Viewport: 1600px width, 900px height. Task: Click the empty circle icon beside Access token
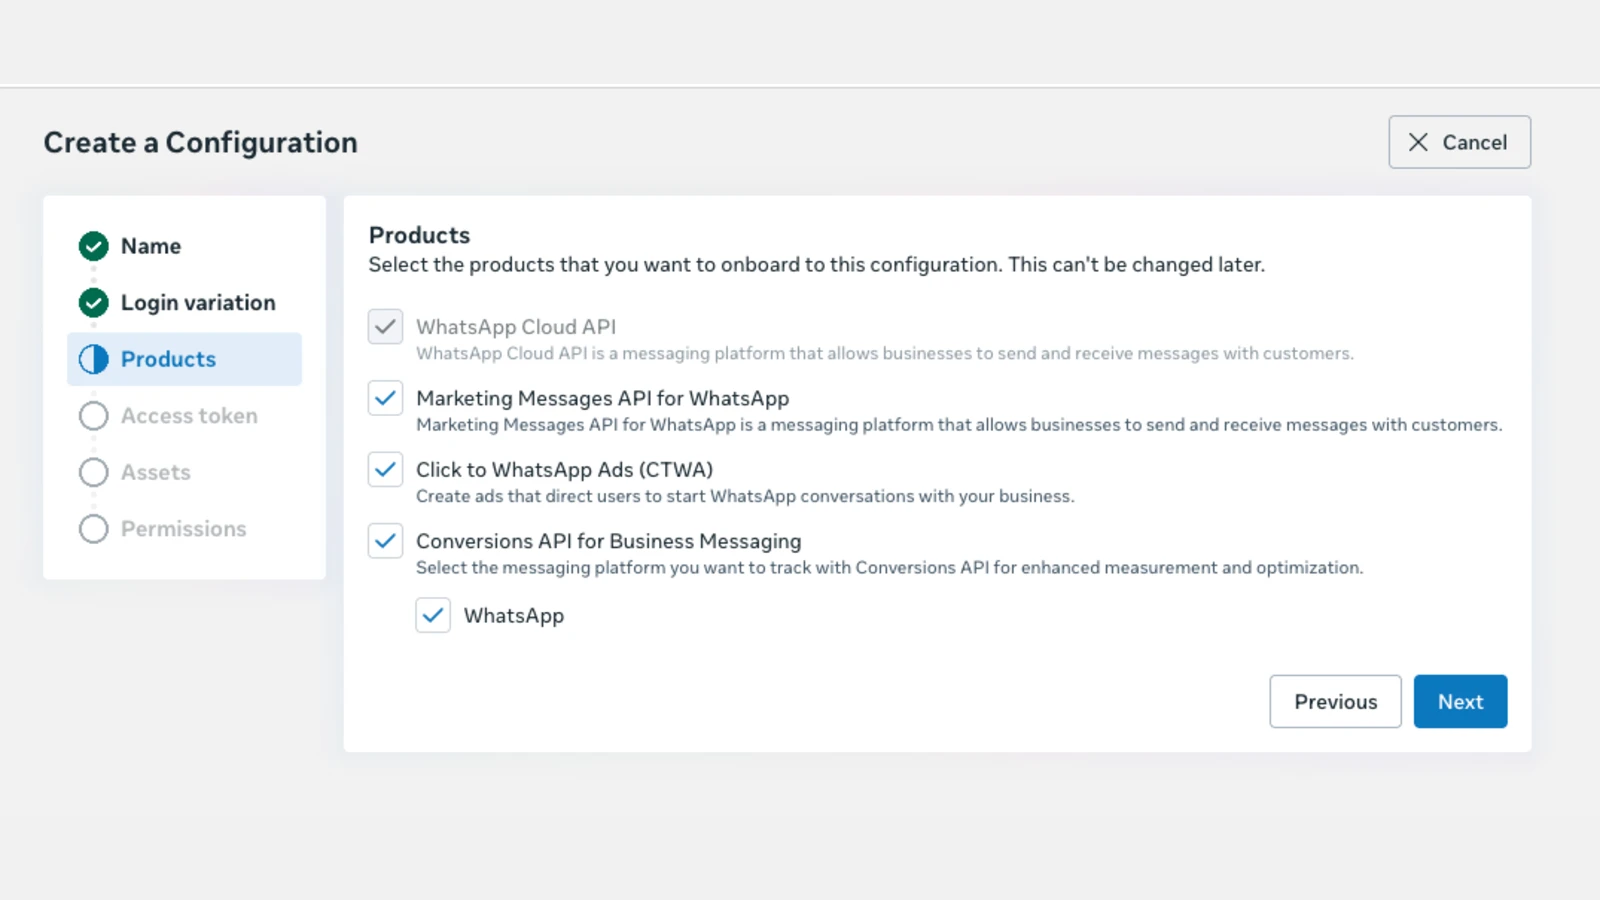94,416
